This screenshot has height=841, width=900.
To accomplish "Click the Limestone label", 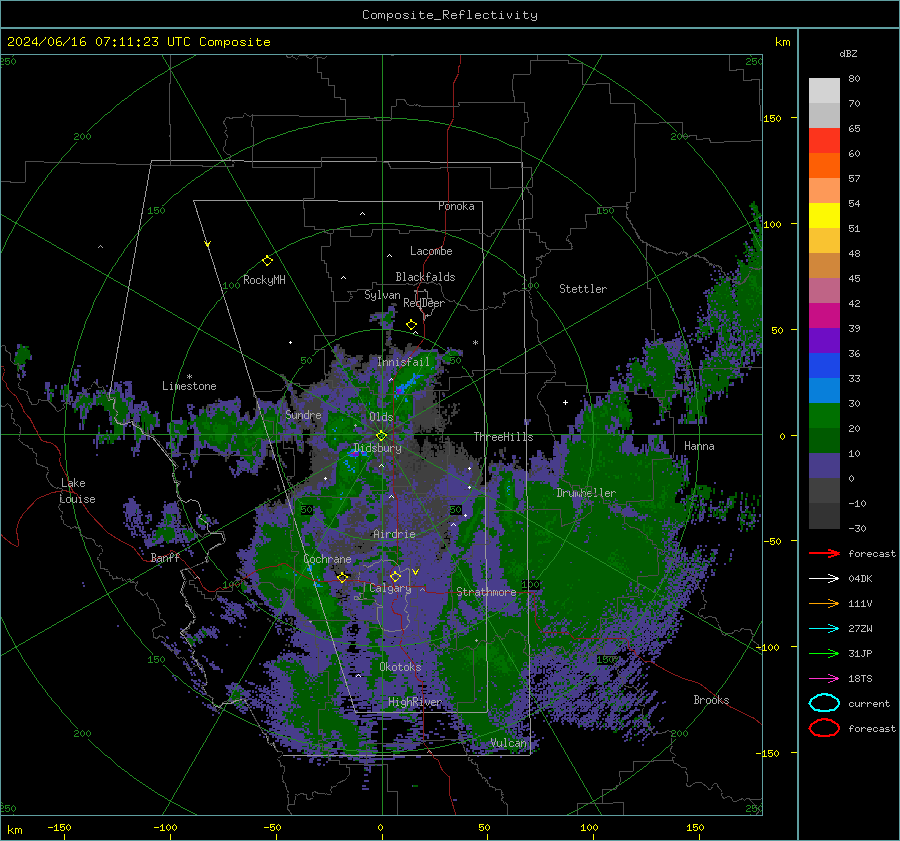I will click(x=189, y=386).
